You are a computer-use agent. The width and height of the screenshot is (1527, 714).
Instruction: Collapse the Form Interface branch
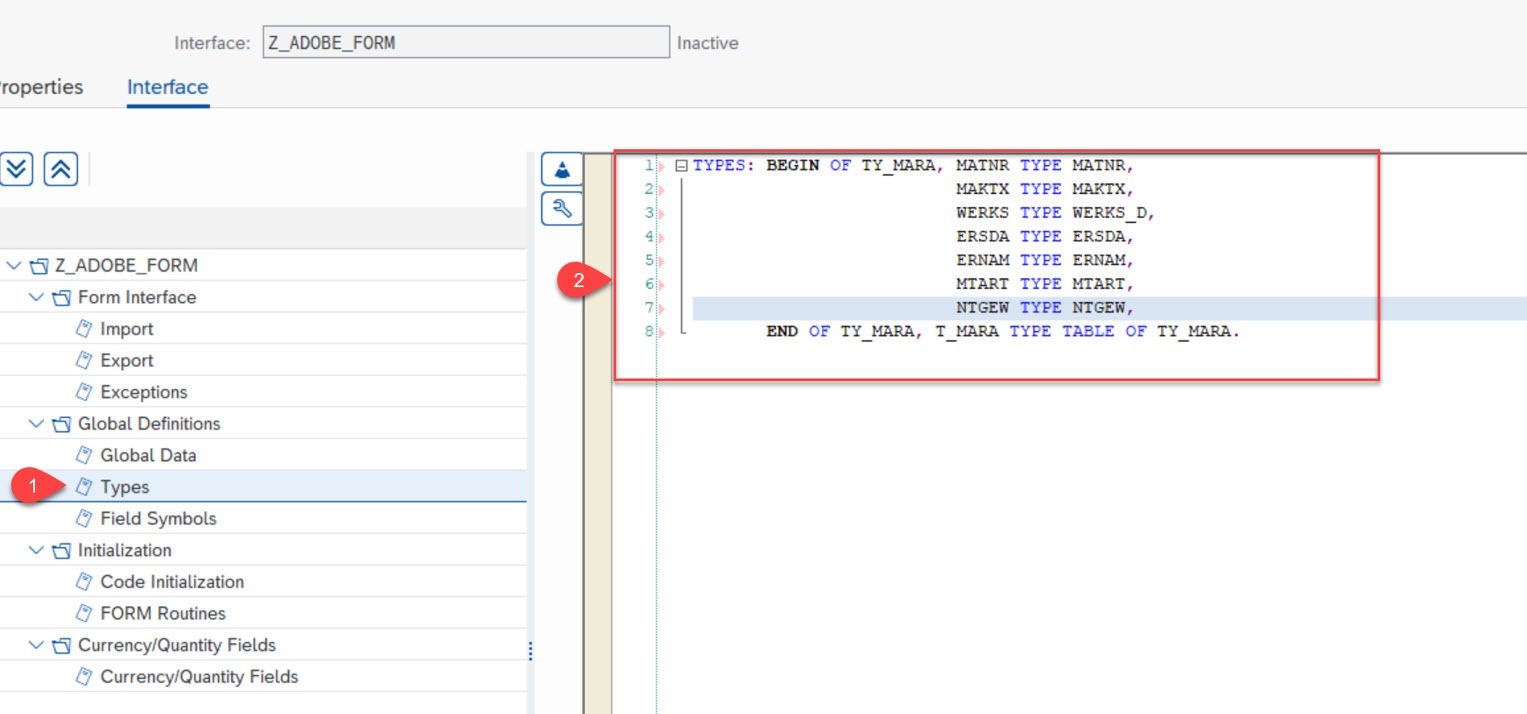(x=36, y=297)
